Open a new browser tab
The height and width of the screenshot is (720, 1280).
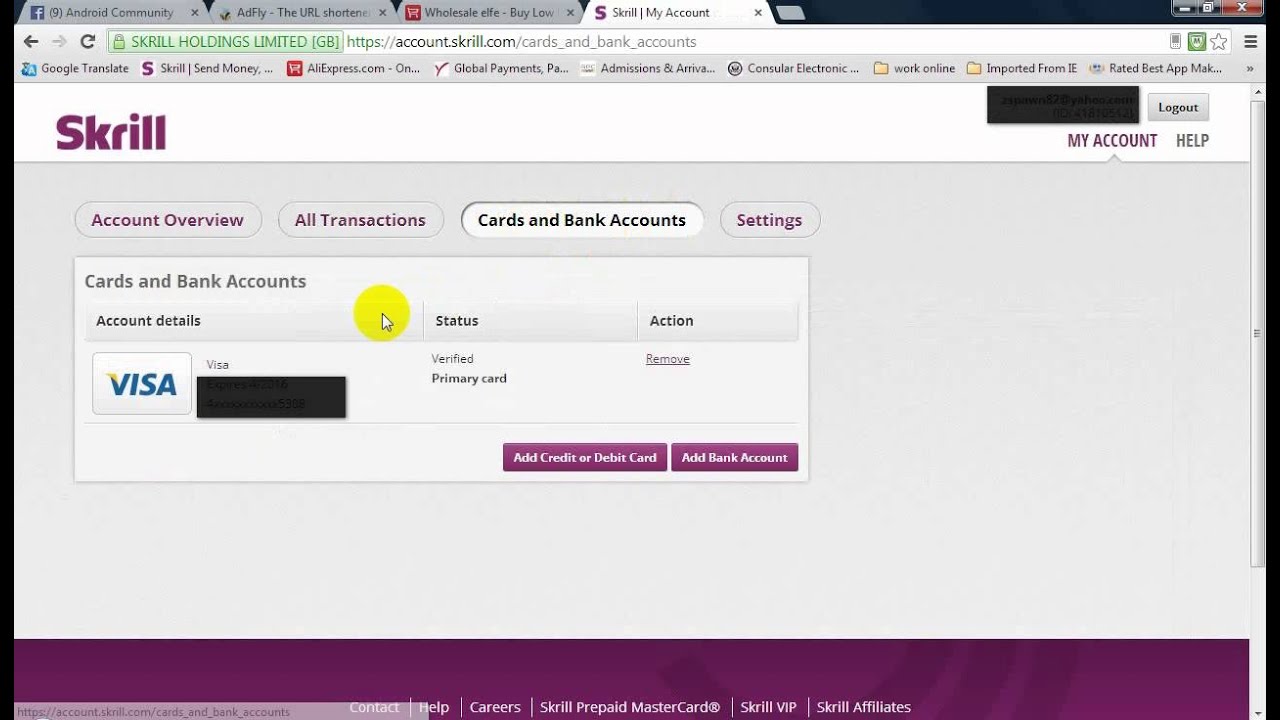790,13
